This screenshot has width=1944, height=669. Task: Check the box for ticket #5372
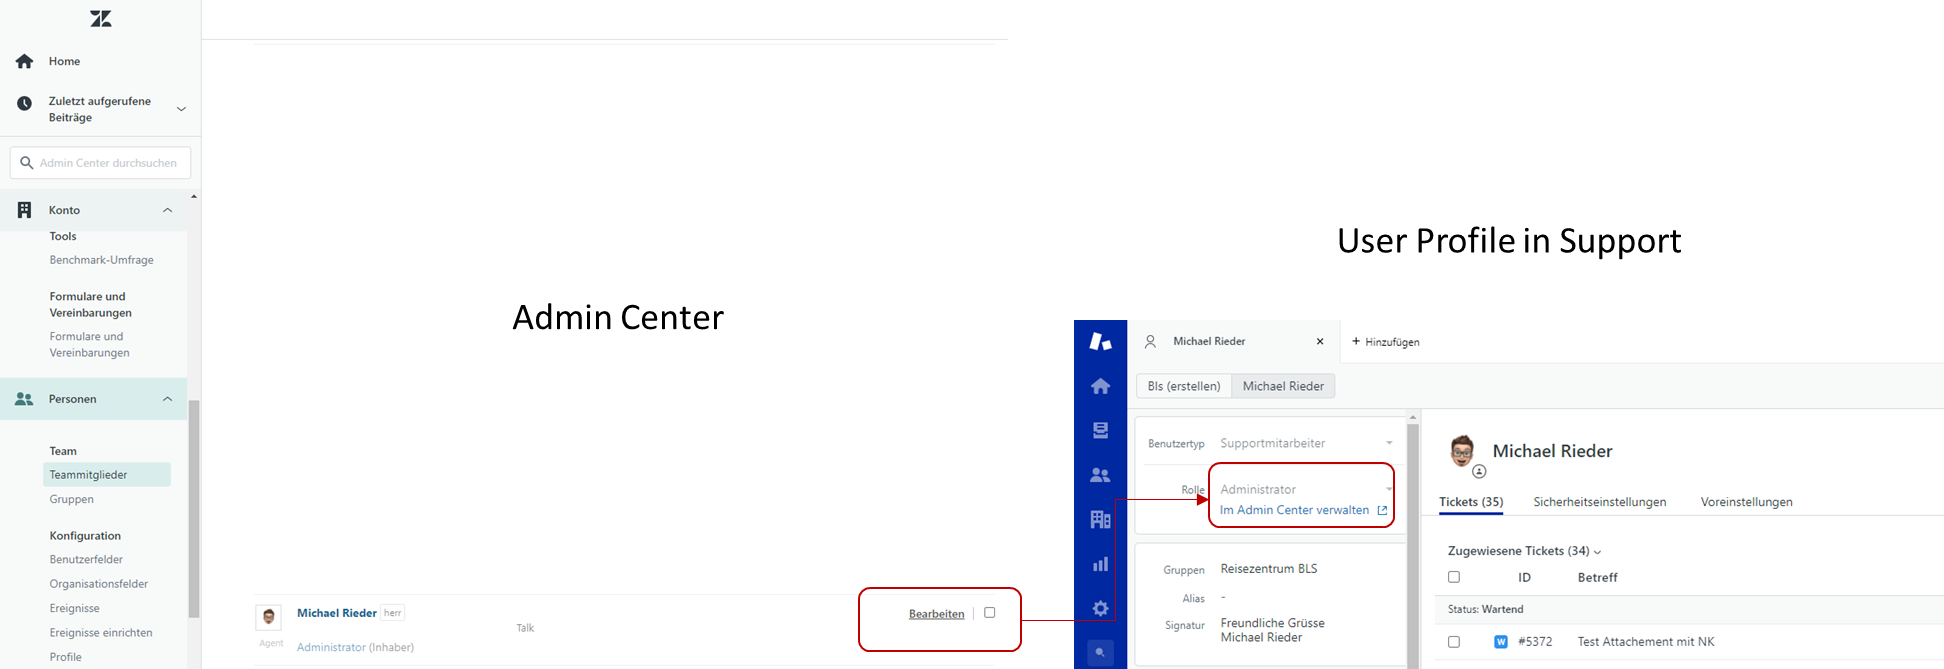tap(1454, 642)
